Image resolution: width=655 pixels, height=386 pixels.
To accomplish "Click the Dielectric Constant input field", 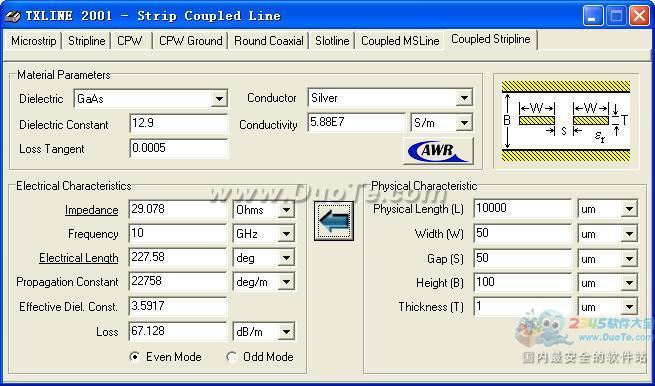I will tap(179, 124).
